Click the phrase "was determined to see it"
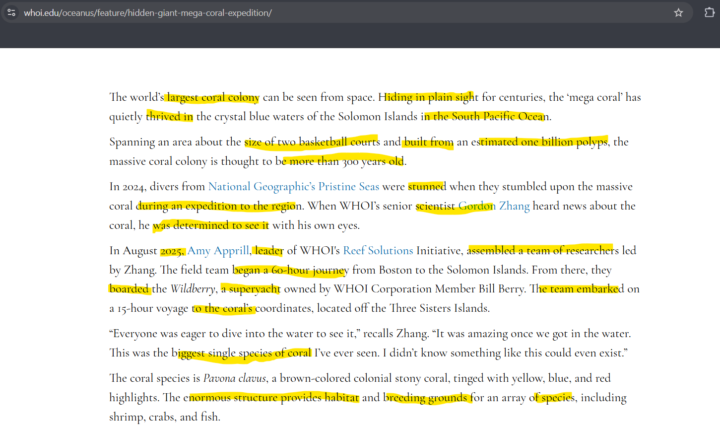 point(211,225)
